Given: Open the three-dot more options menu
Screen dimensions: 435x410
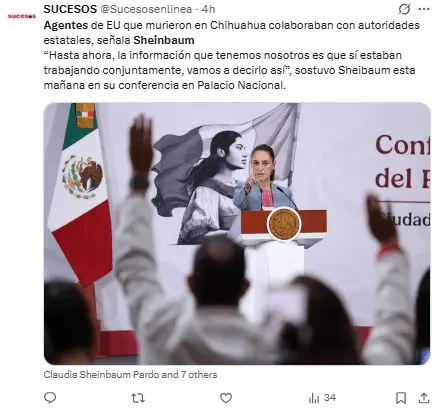Looking at the screenshot, I should [x=424, y=9].
